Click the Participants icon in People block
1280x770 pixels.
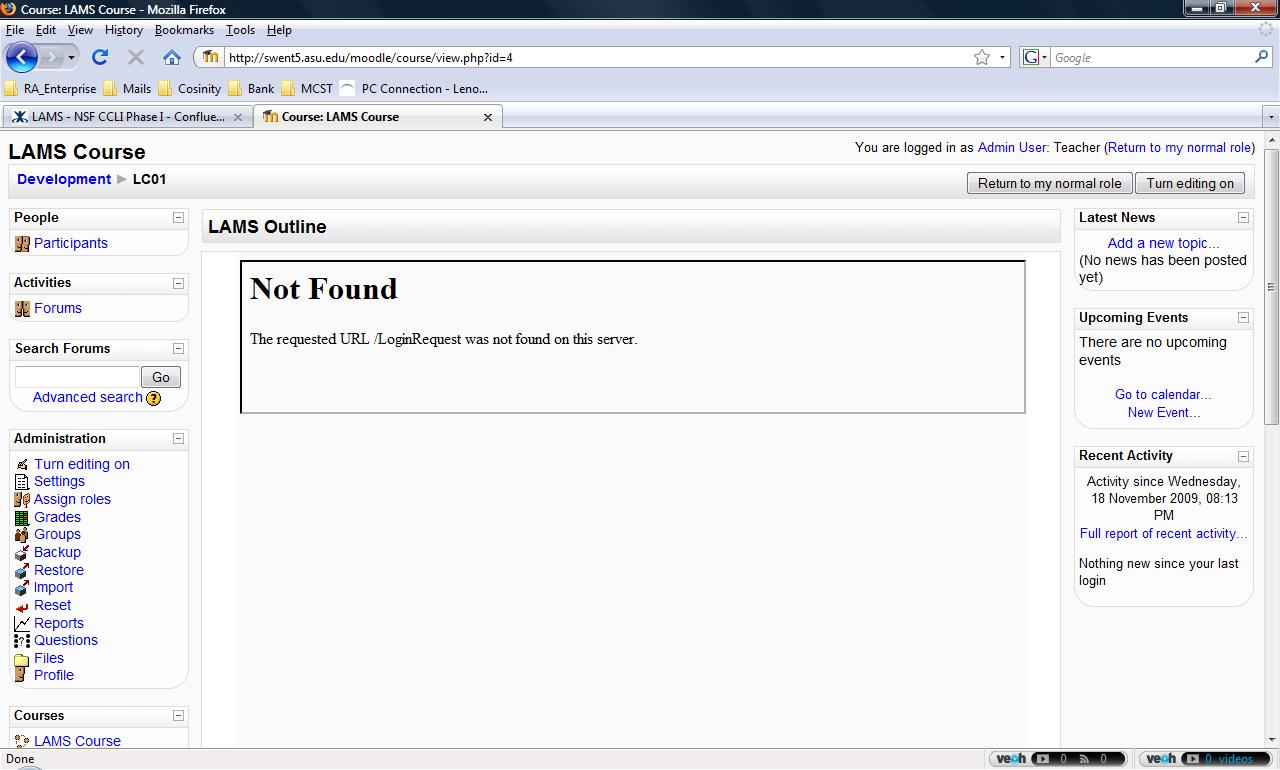(22, 243)
